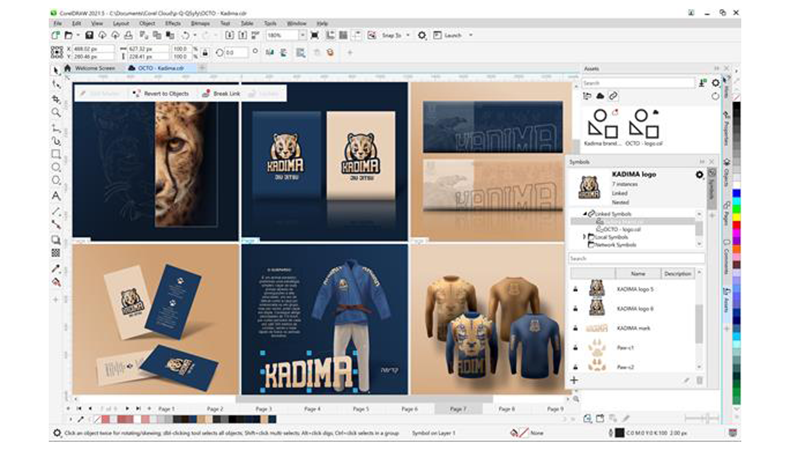The width and height of the screenshot is (790, 450).
Task: Pick the yellow swatch in color palette
Action: (736, 217)
